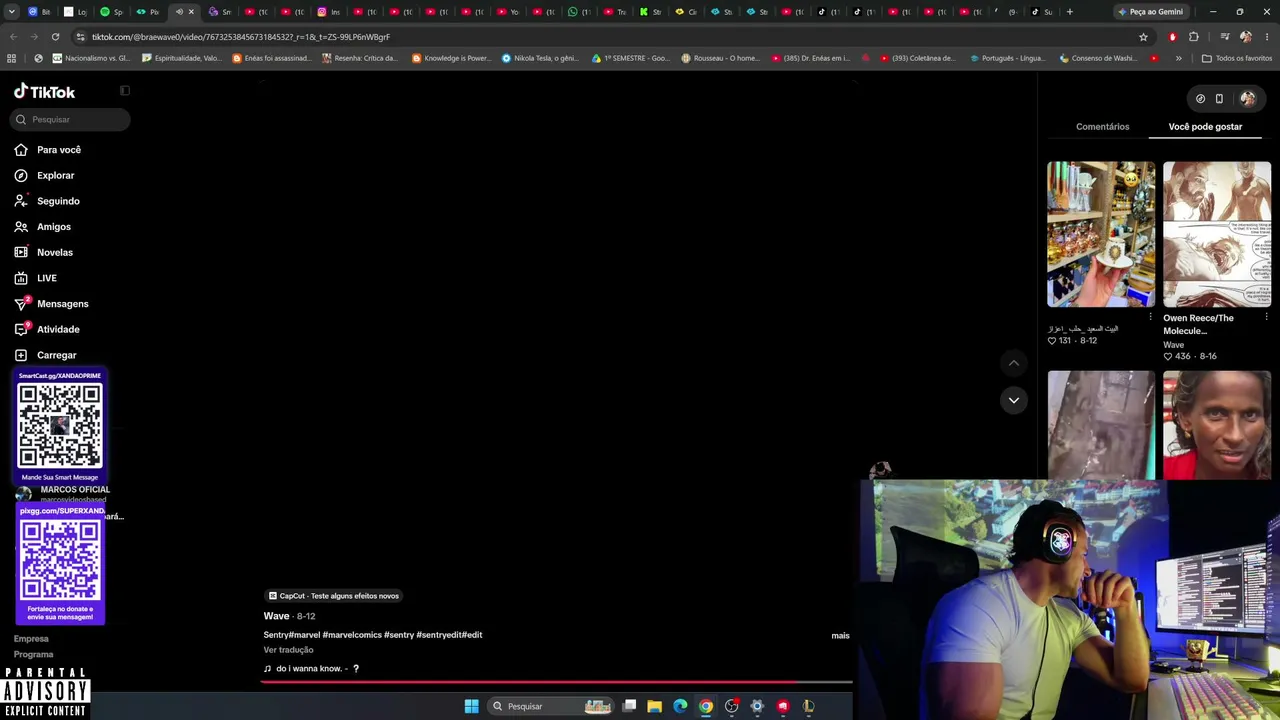The image size is (1280, 720).
Task: Click the mobile phone app icon
Action: point(1219,98)
